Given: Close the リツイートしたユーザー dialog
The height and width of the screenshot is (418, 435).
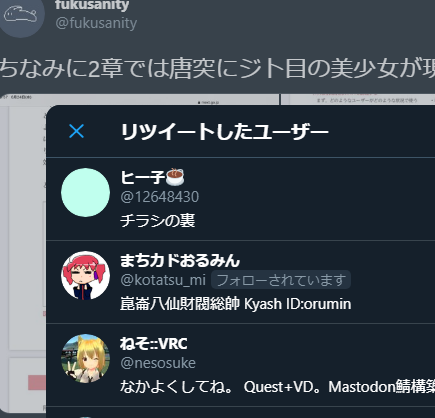Looking at the screenshot, I should [76, 131].
